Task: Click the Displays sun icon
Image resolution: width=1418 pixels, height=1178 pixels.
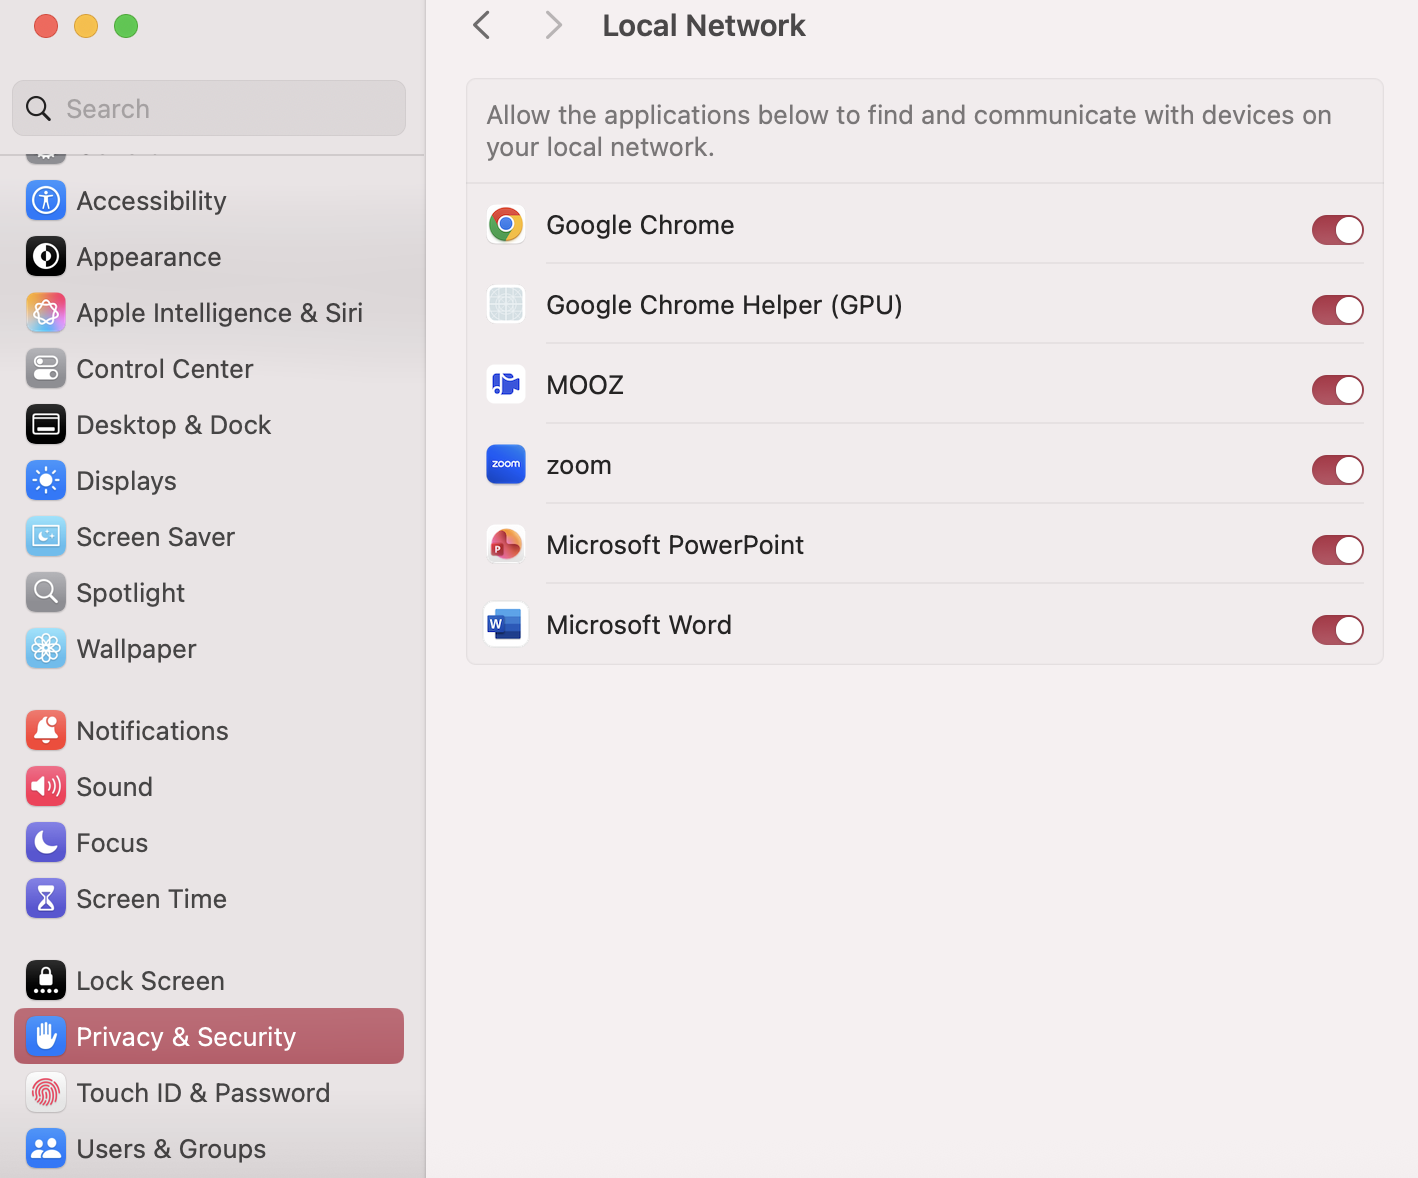Action: 46,481
